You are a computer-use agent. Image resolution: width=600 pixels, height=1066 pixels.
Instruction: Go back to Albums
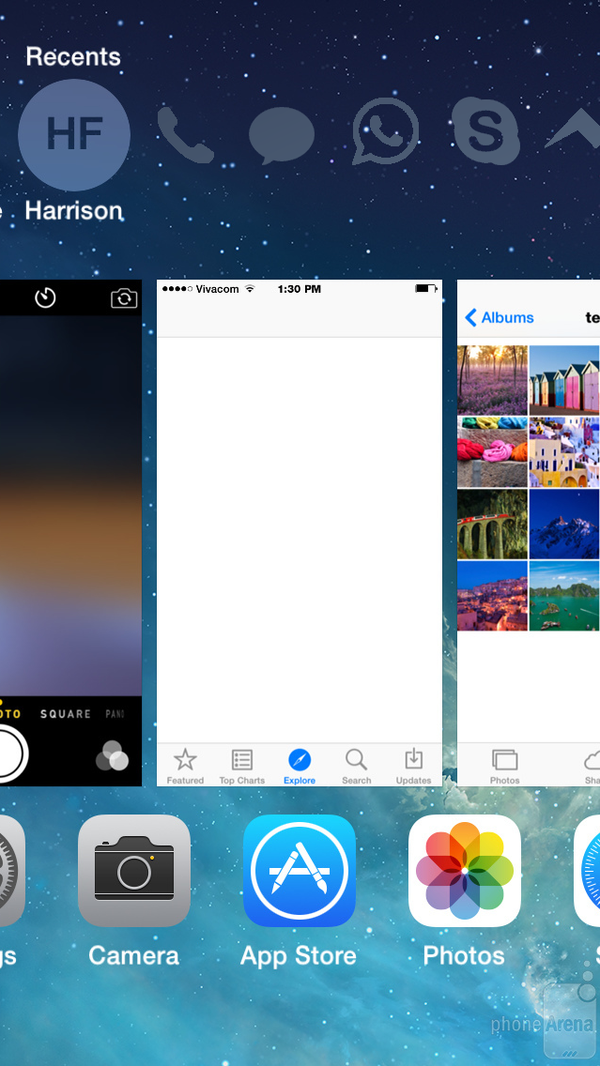(499, 317)
